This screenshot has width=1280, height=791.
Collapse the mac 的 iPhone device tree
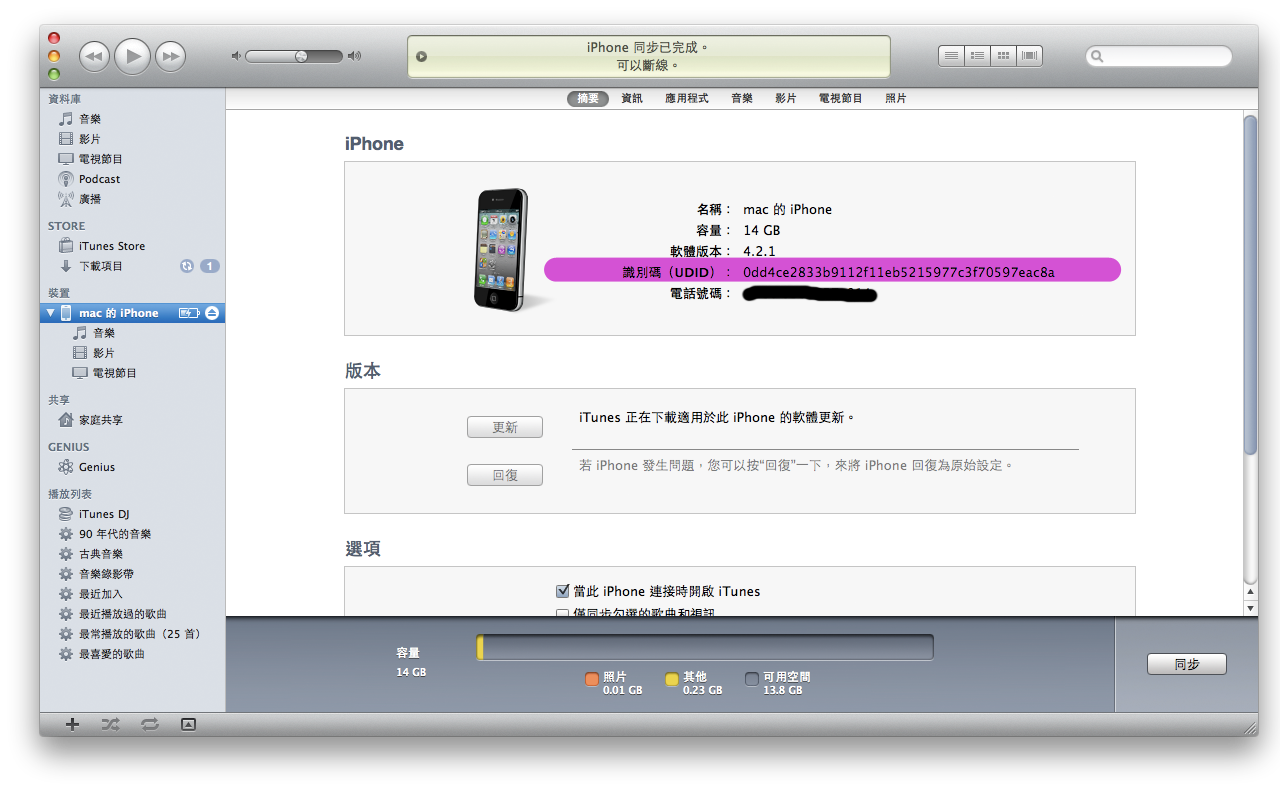pos(51,313)
